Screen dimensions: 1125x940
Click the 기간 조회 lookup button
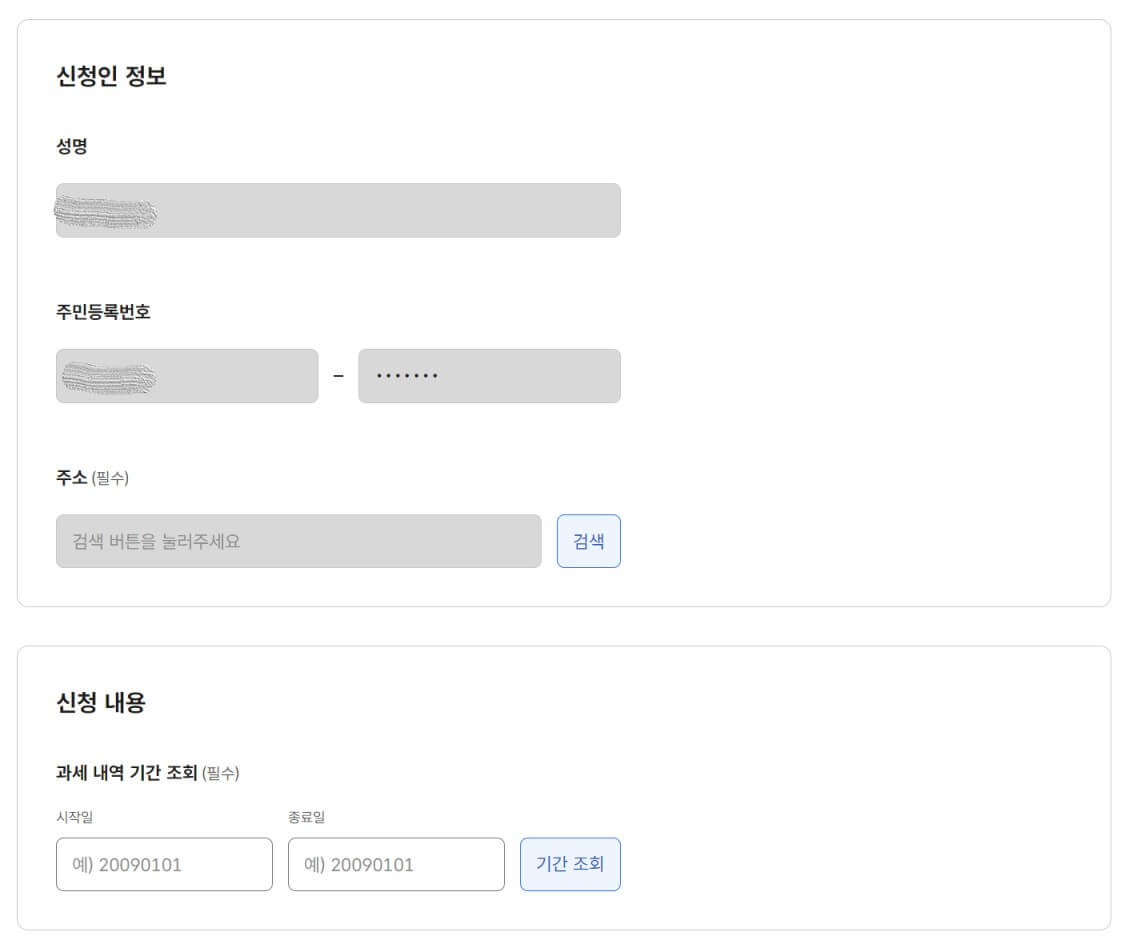tap(570, 864)
